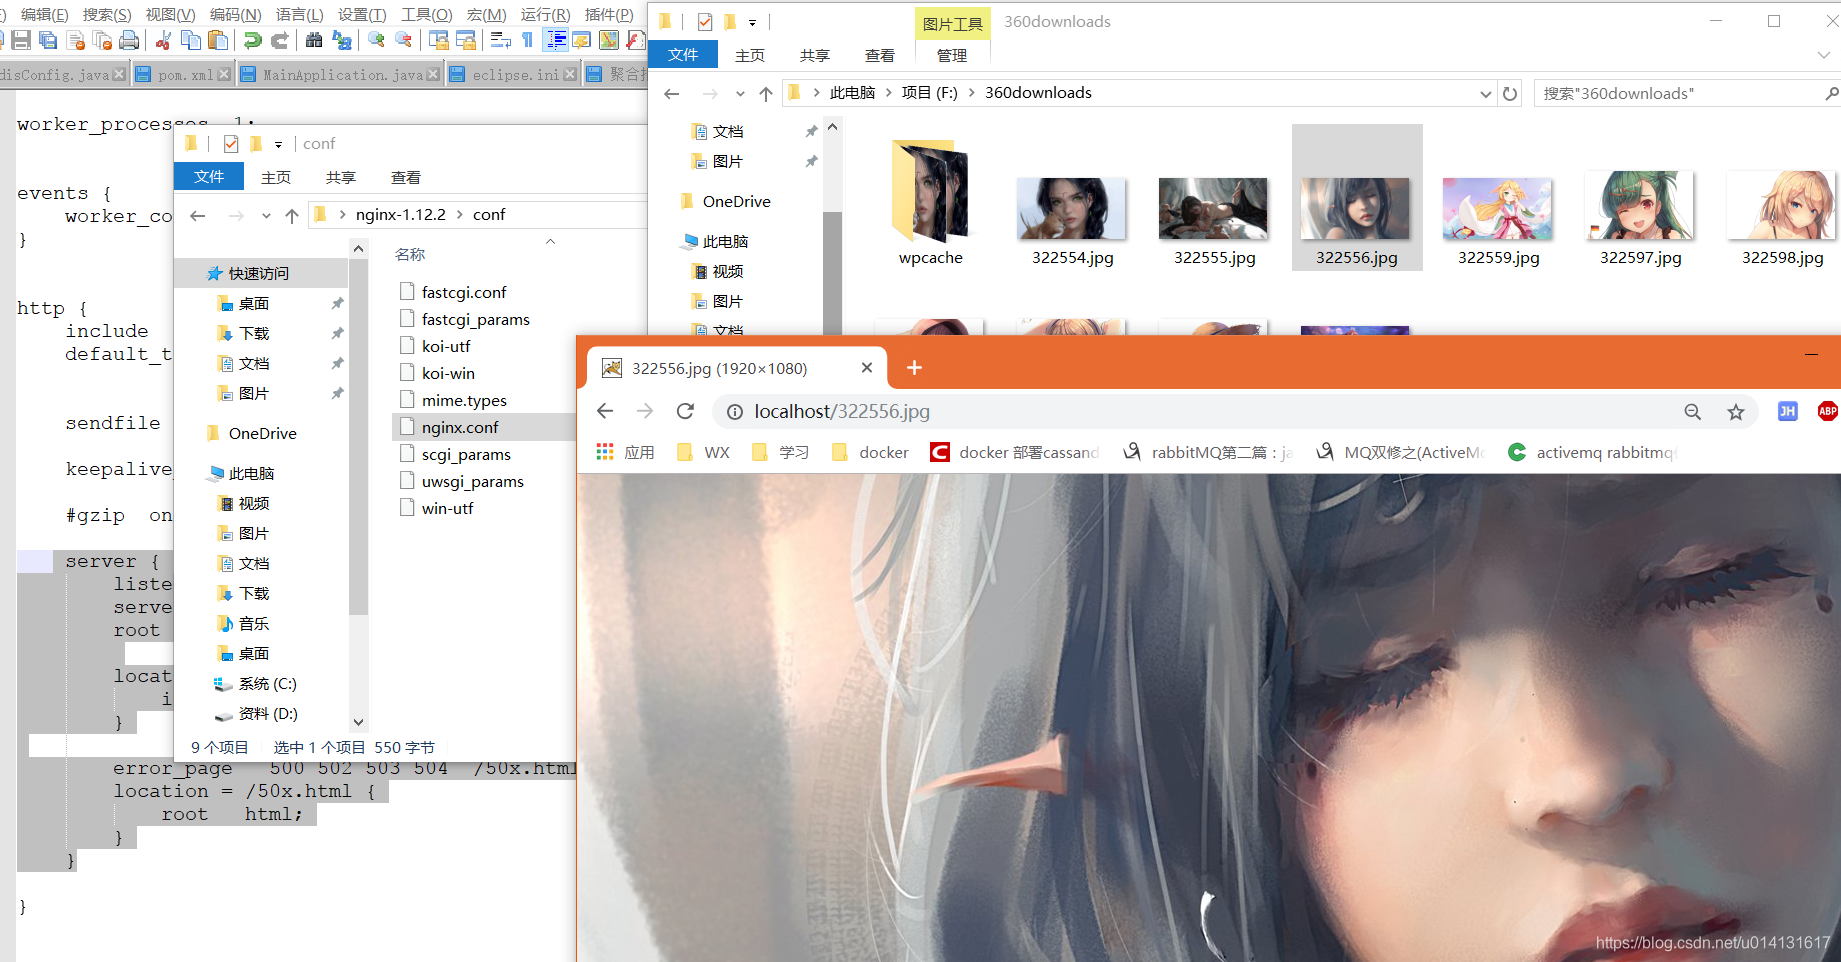1841x962 pixels.
Task: Close the 322556.jpg Chrome tab
Action: pos(867,368)
